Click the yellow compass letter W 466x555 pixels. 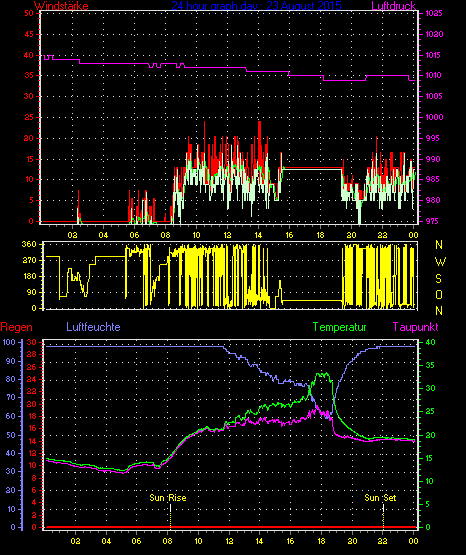coord(440,262)
